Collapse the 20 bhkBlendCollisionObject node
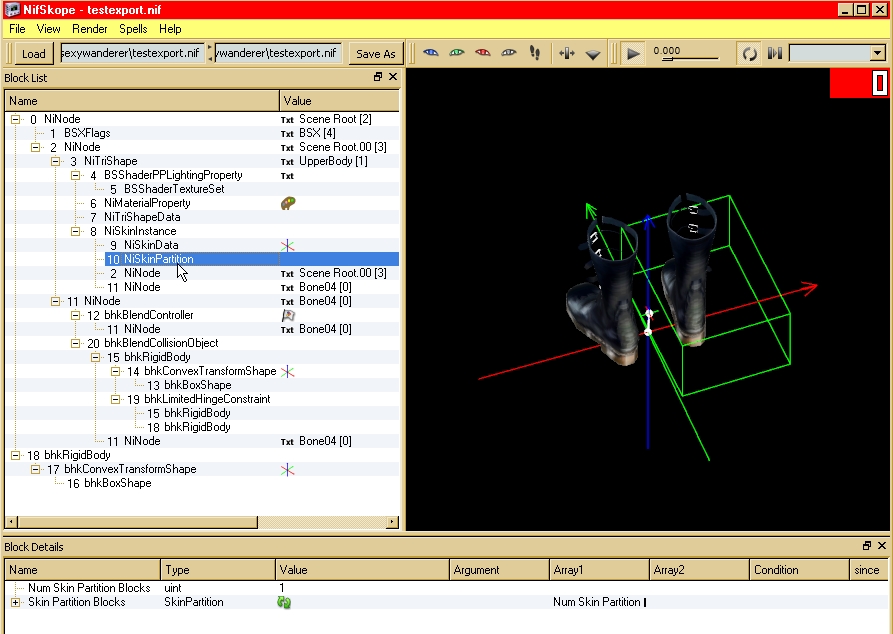The image size is (893, 634). coord(75,343)
